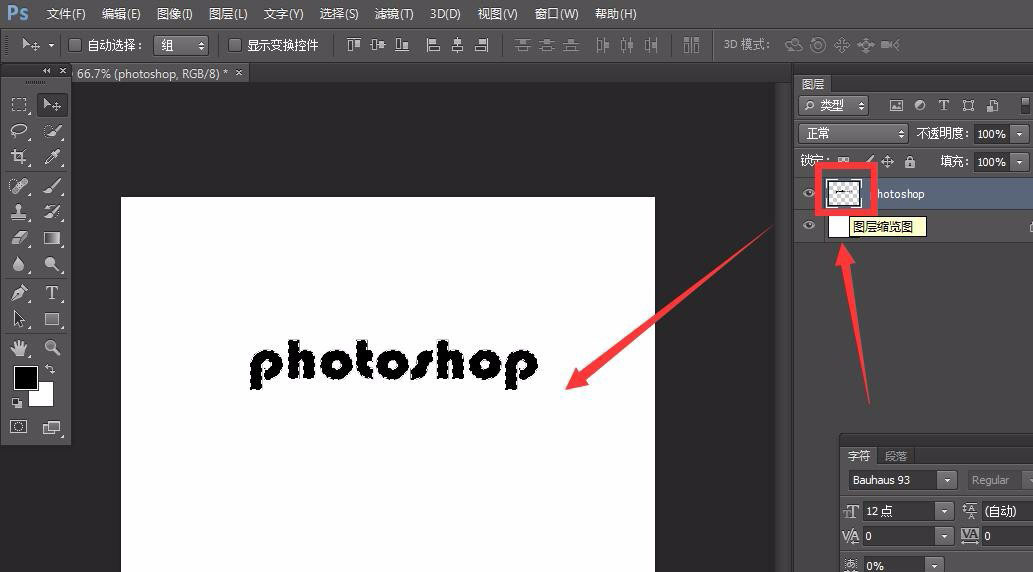Align vertical centers in options bar
The height and width of the screenshot is (572, 1033).
377,45
